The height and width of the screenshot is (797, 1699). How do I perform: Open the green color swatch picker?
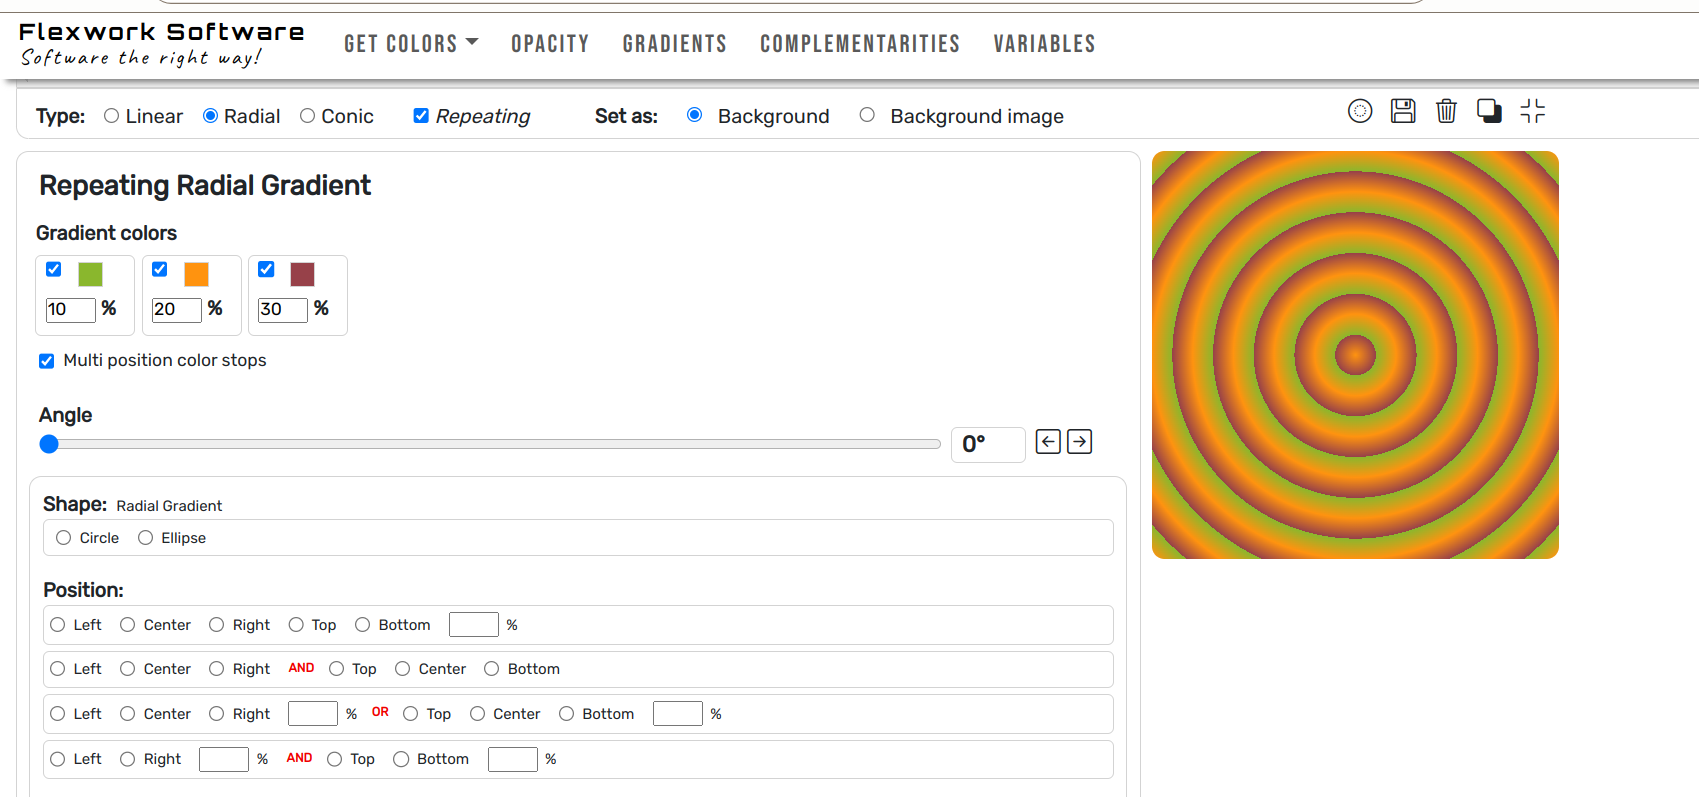[90, 274]
